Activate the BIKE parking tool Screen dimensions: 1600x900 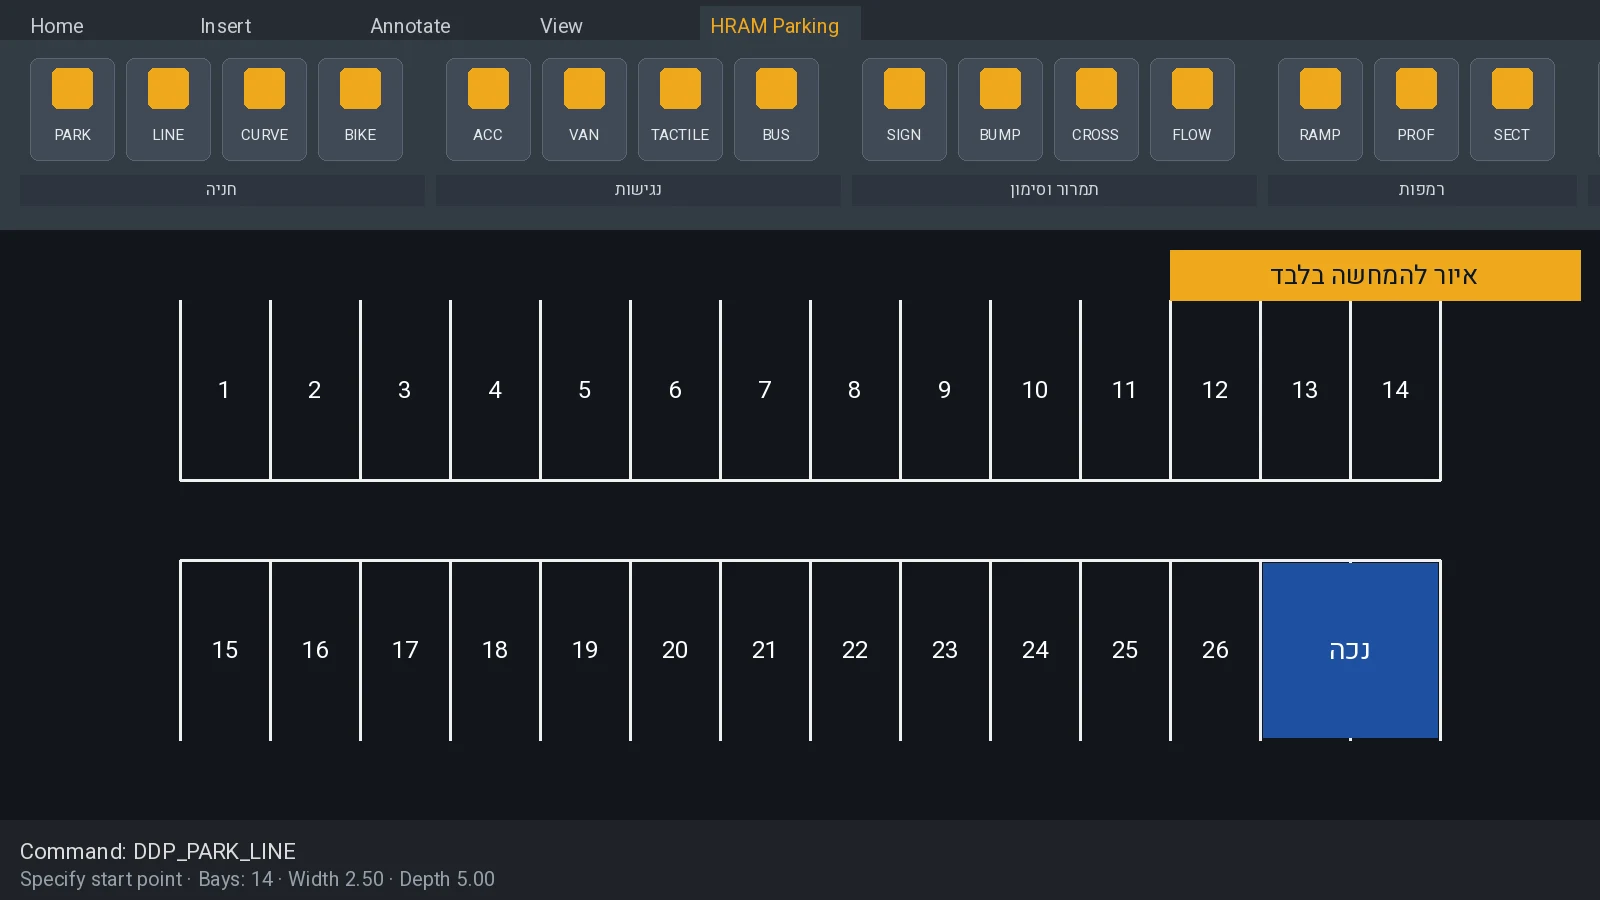pyautogui.click(x=360, y=109)
